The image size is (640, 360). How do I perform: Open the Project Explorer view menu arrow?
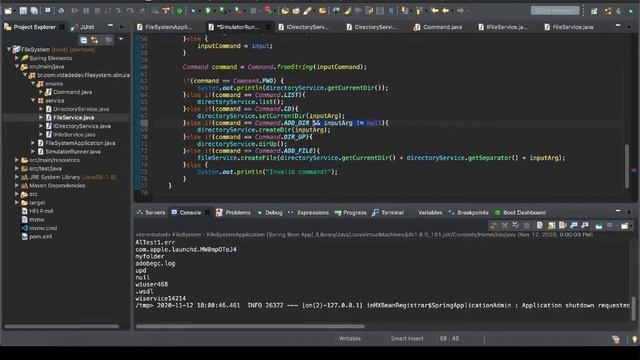coord(121,40)
